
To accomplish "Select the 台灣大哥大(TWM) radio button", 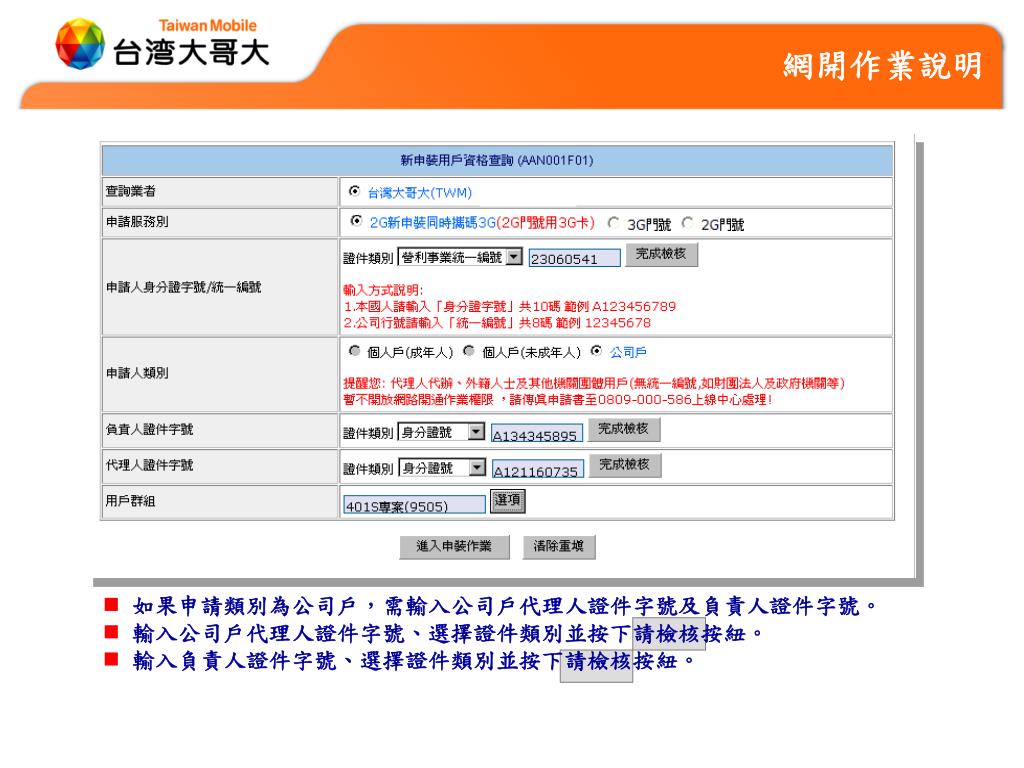I will (x=355, y=191).
